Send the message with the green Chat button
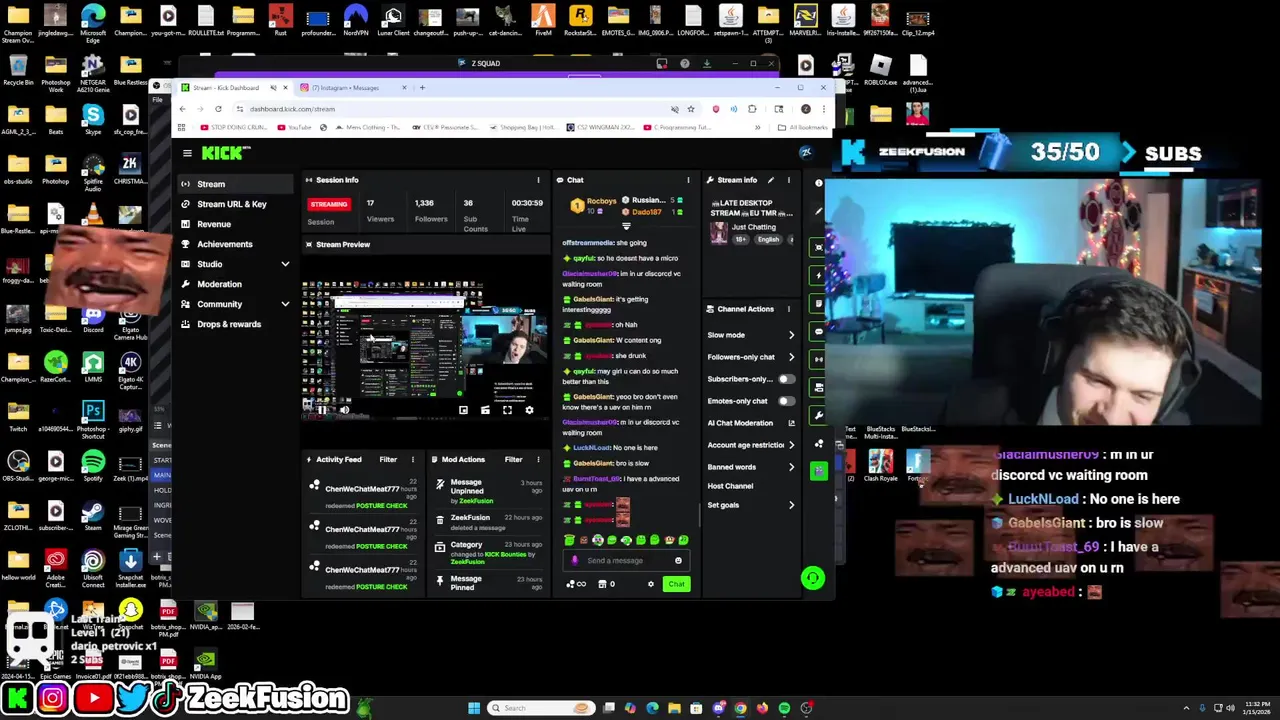1280x720 pixels. click(676, 584)
